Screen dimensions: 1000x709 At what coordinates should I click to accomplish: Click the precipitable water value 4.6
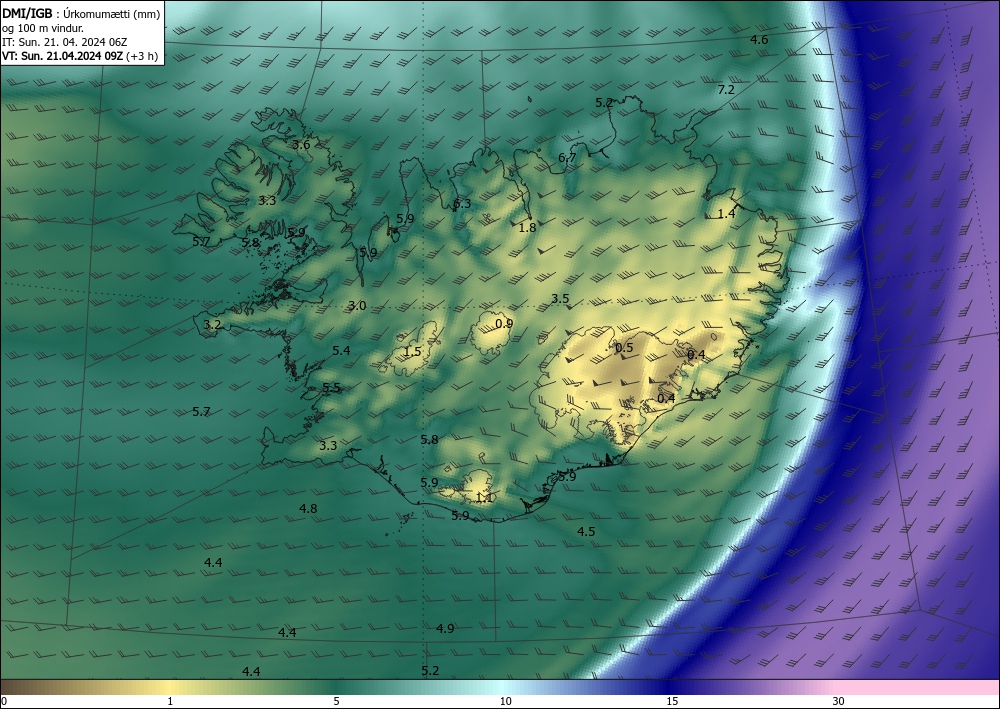[x=759, y=40]
